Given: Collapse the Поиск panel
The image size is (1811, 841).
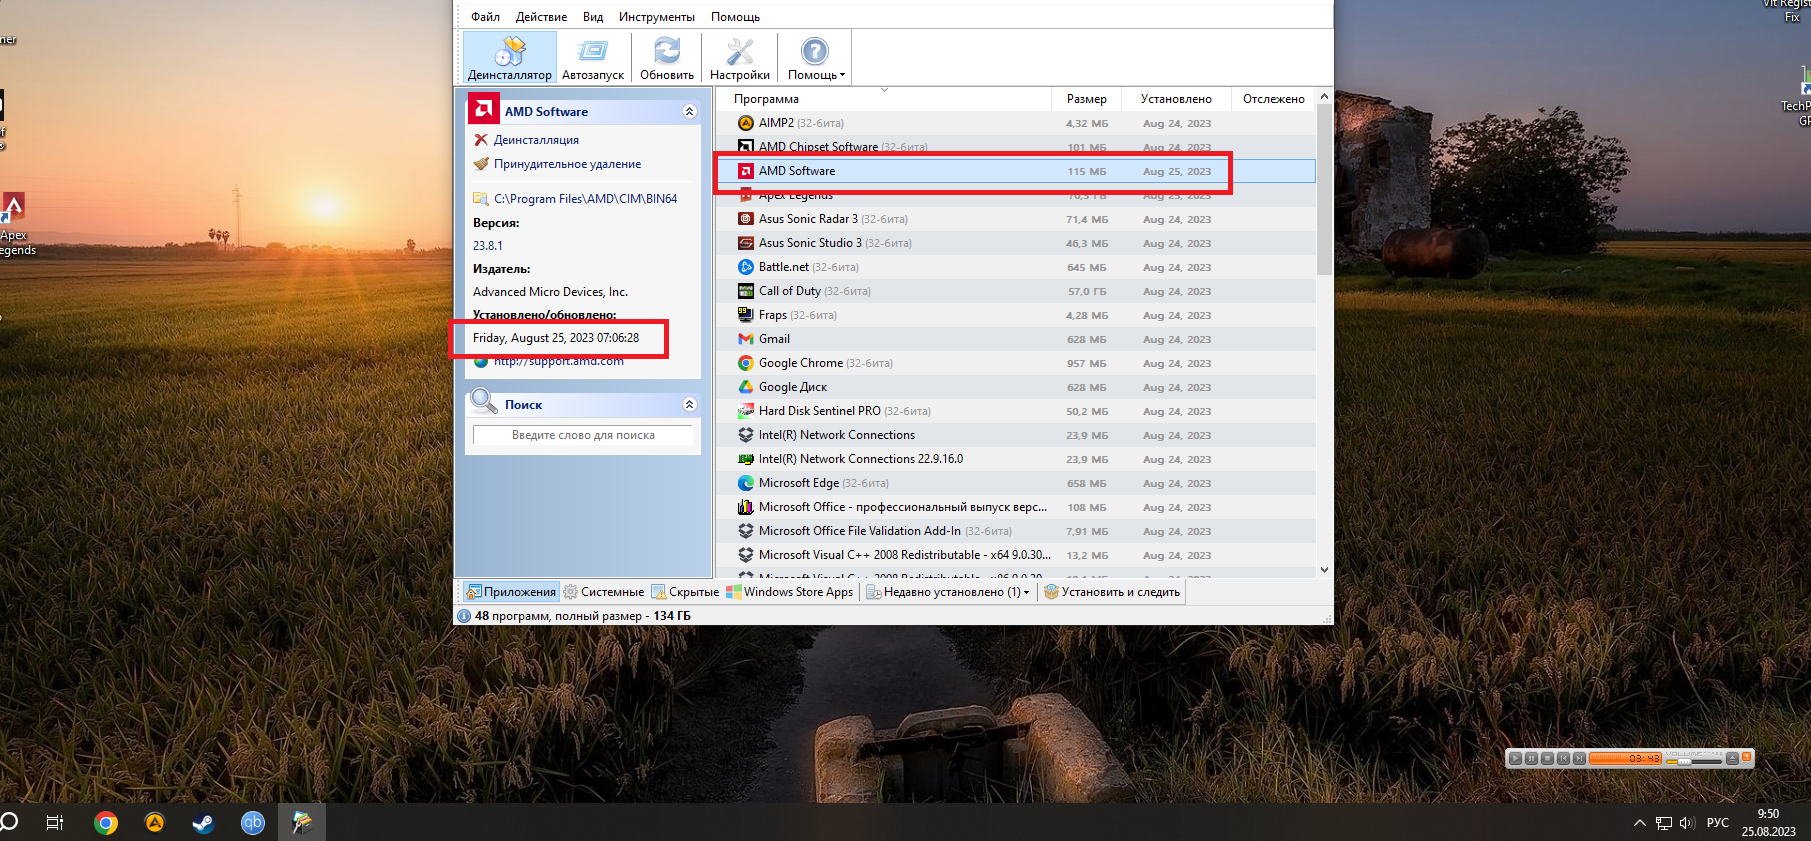Looking at the screenshot, I should pyautogui.click(x=689, y=404).
